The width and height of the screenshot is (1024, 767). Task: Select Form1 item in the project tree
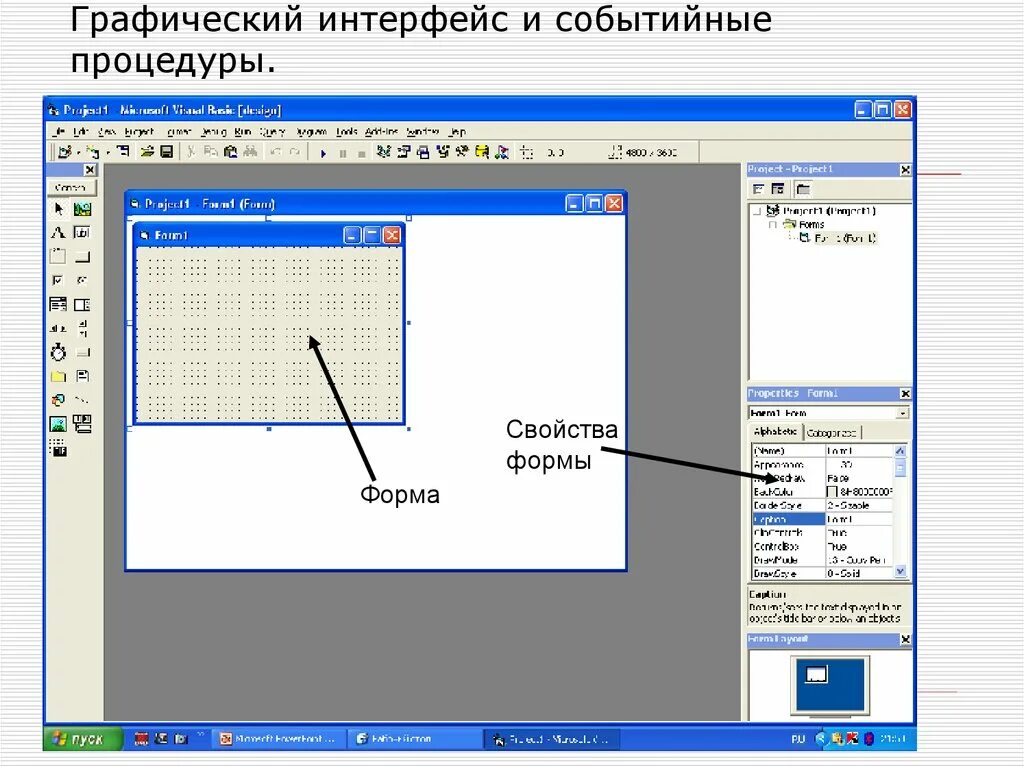click(845, 238)
